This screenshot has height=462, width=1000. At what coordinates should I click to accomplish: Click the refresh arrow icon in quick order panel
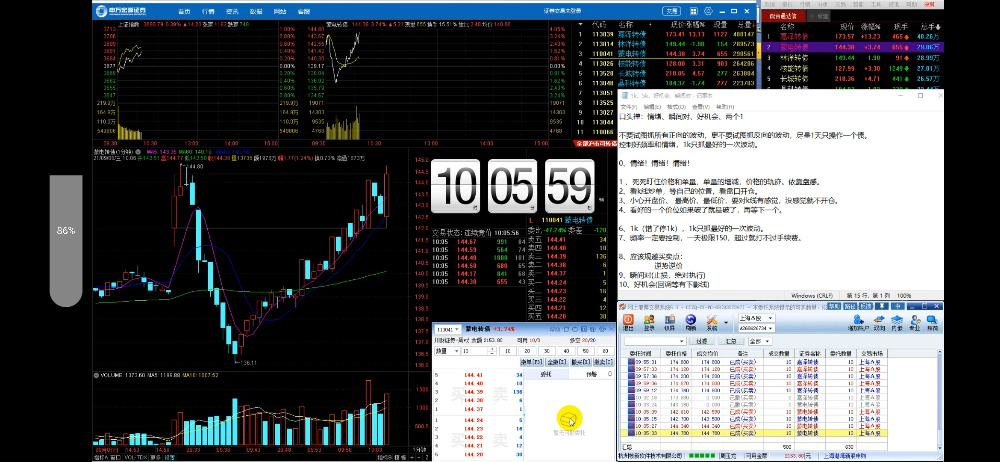tap(575, 329)
